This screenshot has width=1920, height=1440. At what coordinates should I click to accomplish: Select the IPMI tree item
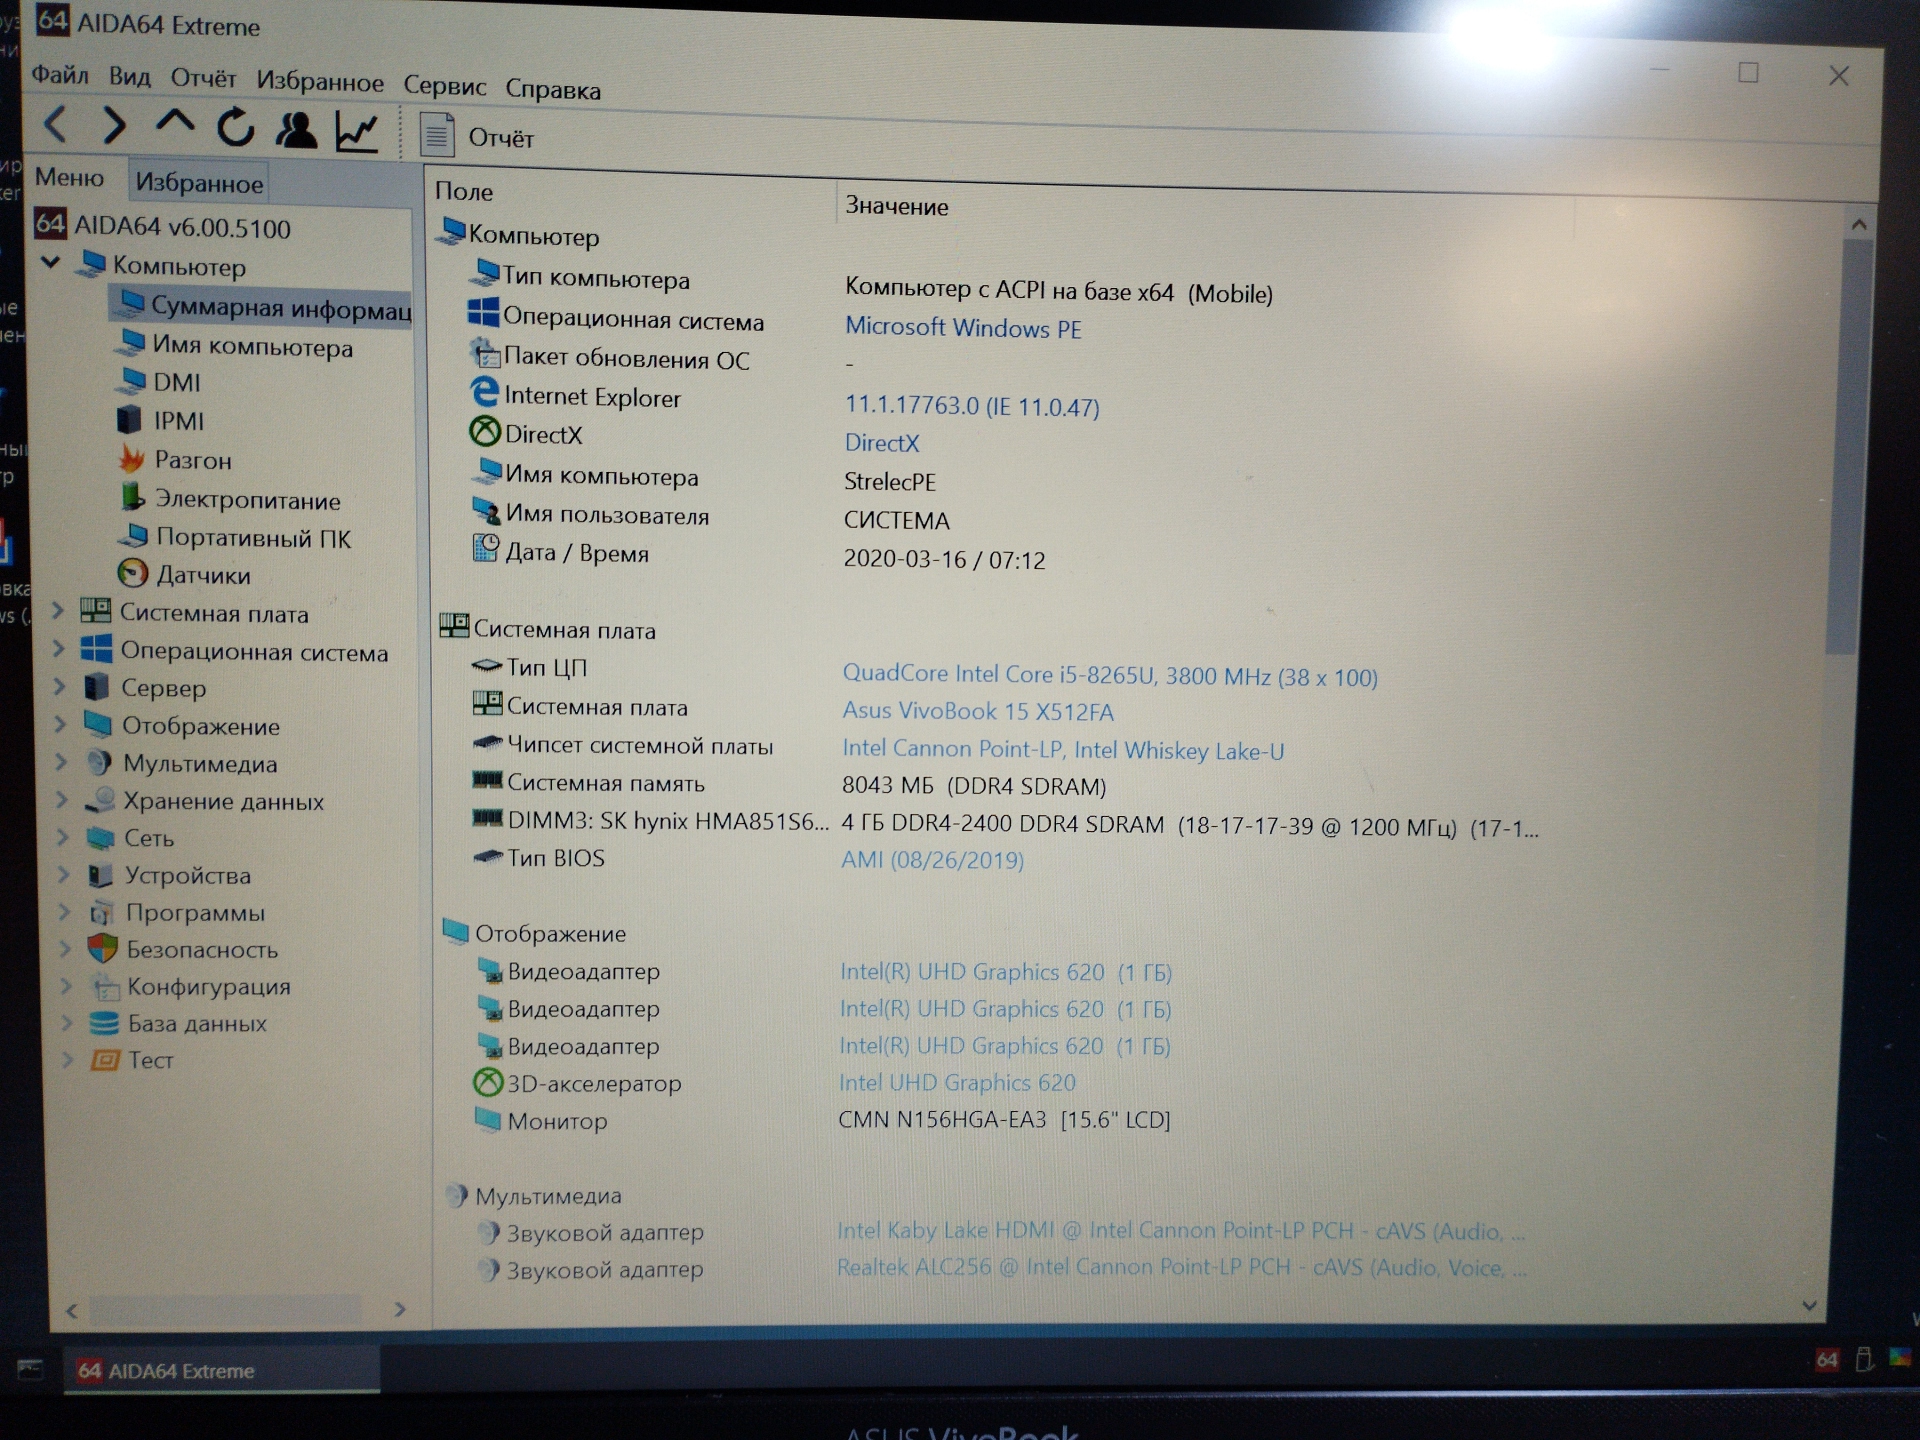coord(162,421)
